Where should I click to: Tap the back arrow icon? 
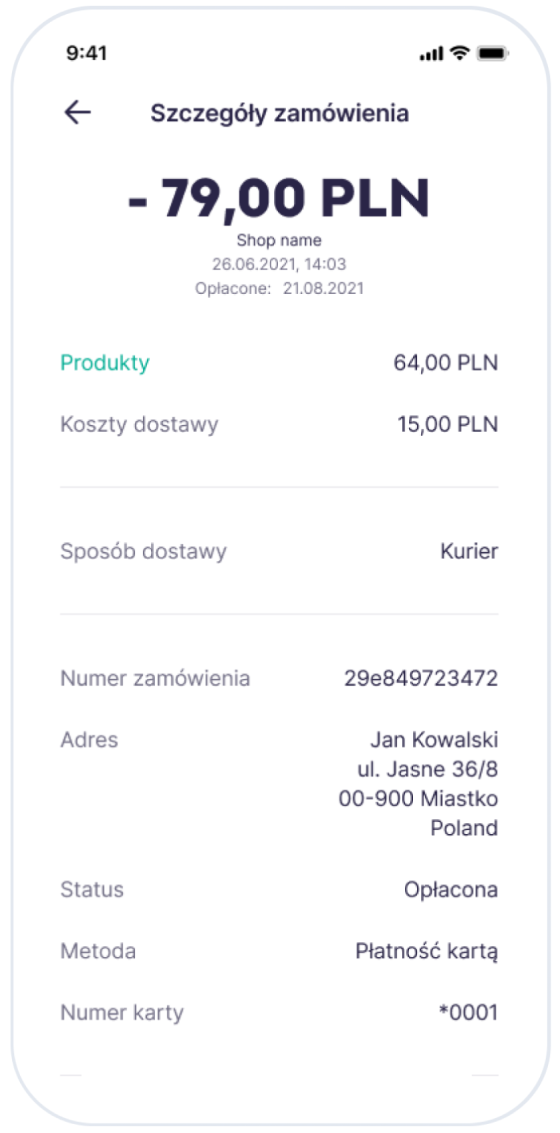(x=77, y=113)
